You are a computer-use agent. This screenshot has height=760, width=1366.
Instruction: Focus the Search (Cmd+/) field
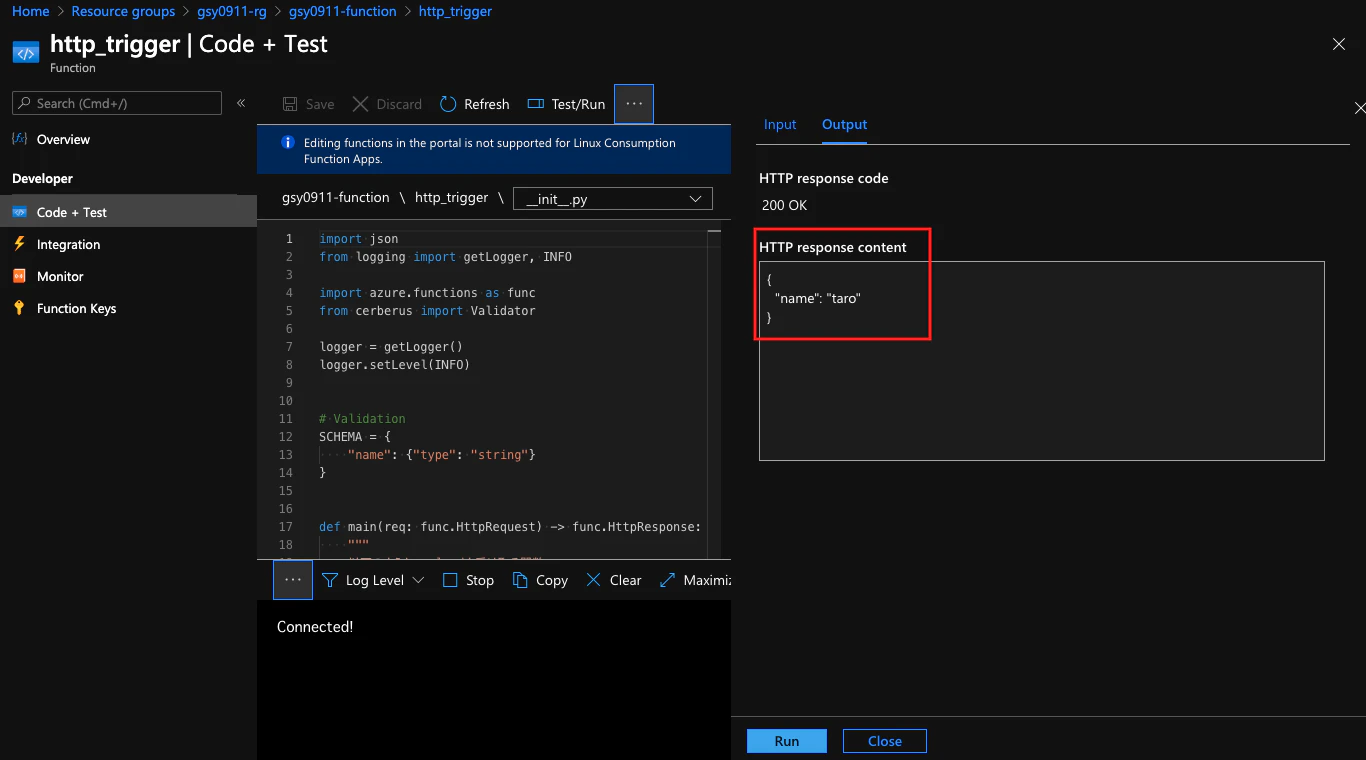click(x=117, y=103)
